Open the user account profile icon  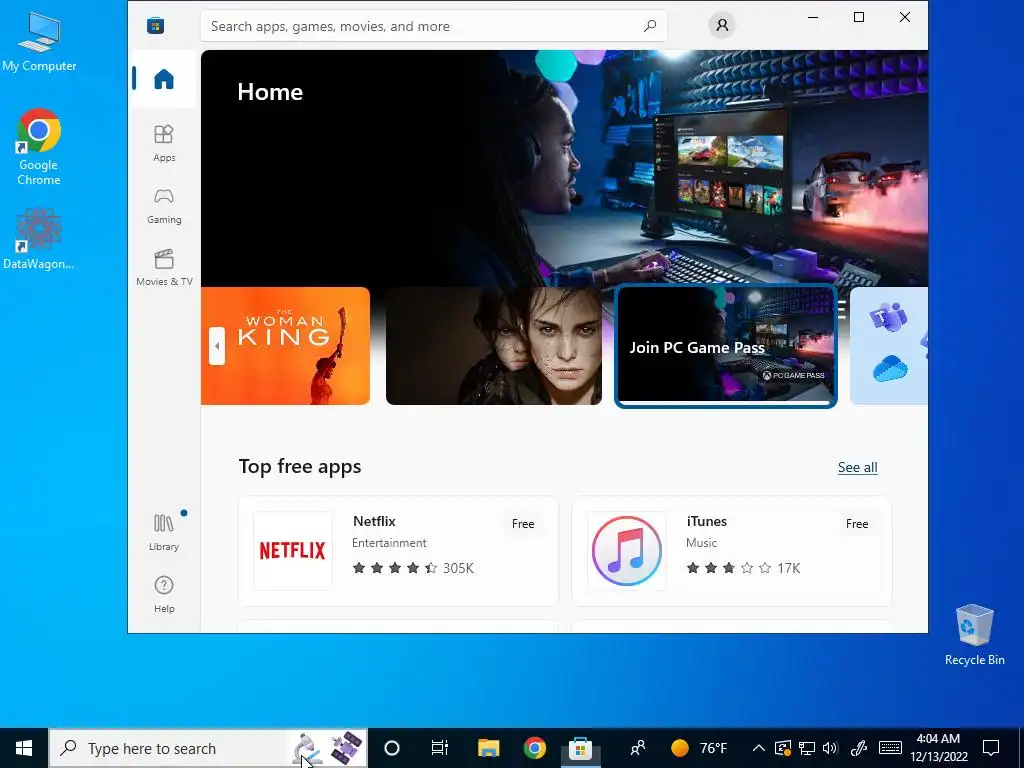(x=722, y=25)
